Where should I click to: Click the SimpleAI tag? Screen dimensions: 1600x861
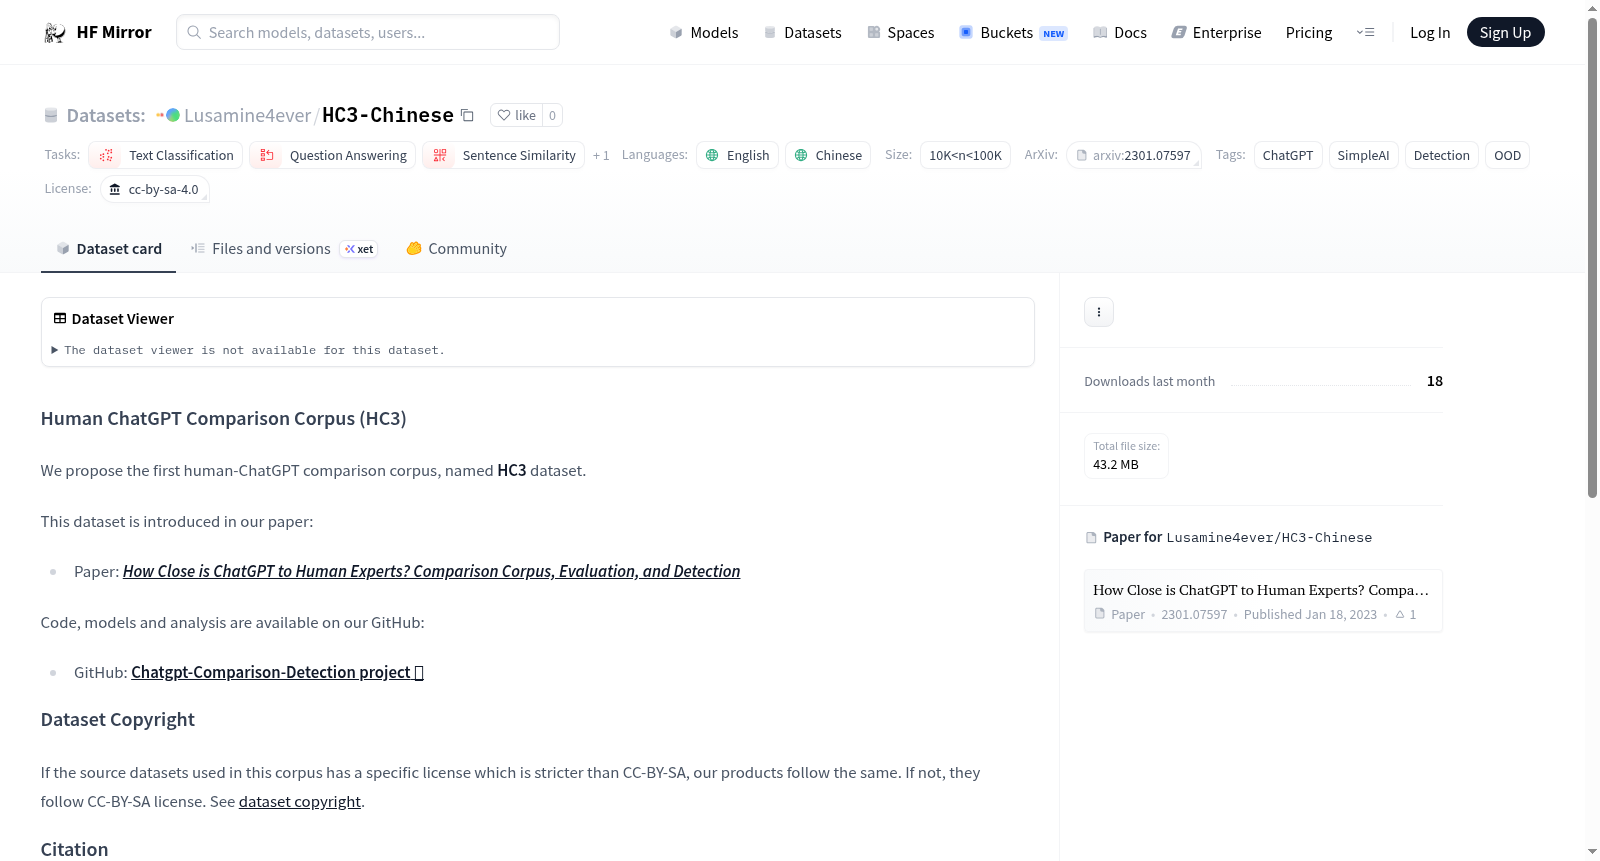(1364, 155)
